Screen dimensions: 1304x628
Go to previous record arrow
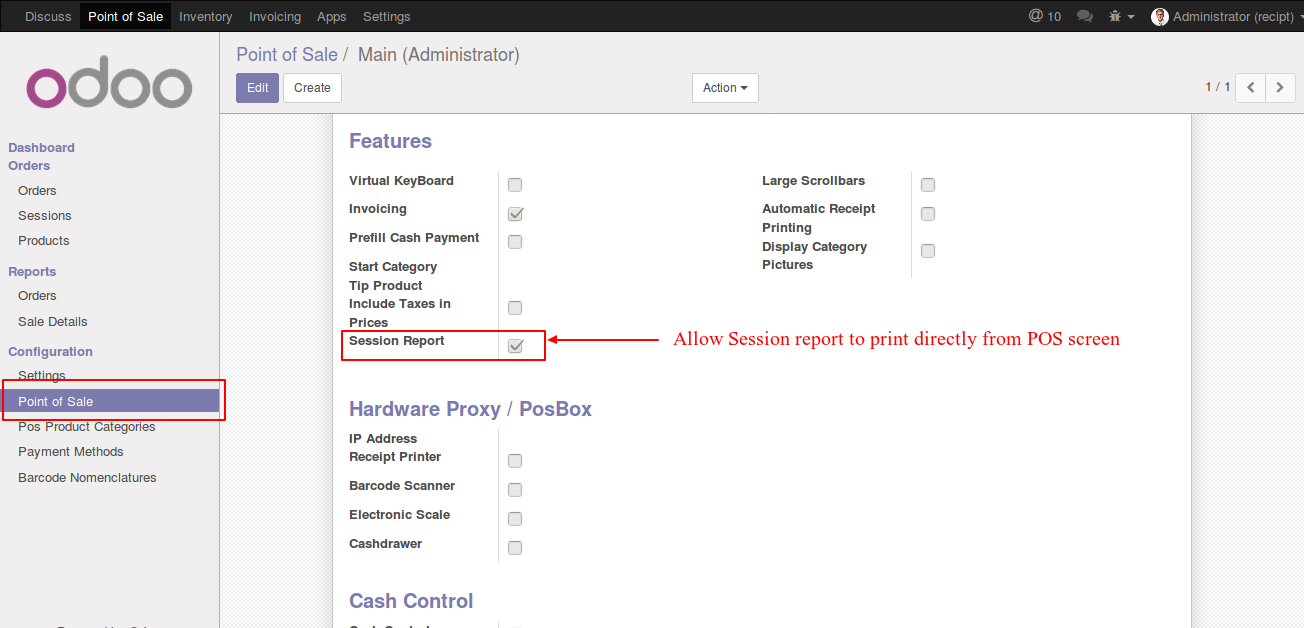click(x=1250, y=88)
